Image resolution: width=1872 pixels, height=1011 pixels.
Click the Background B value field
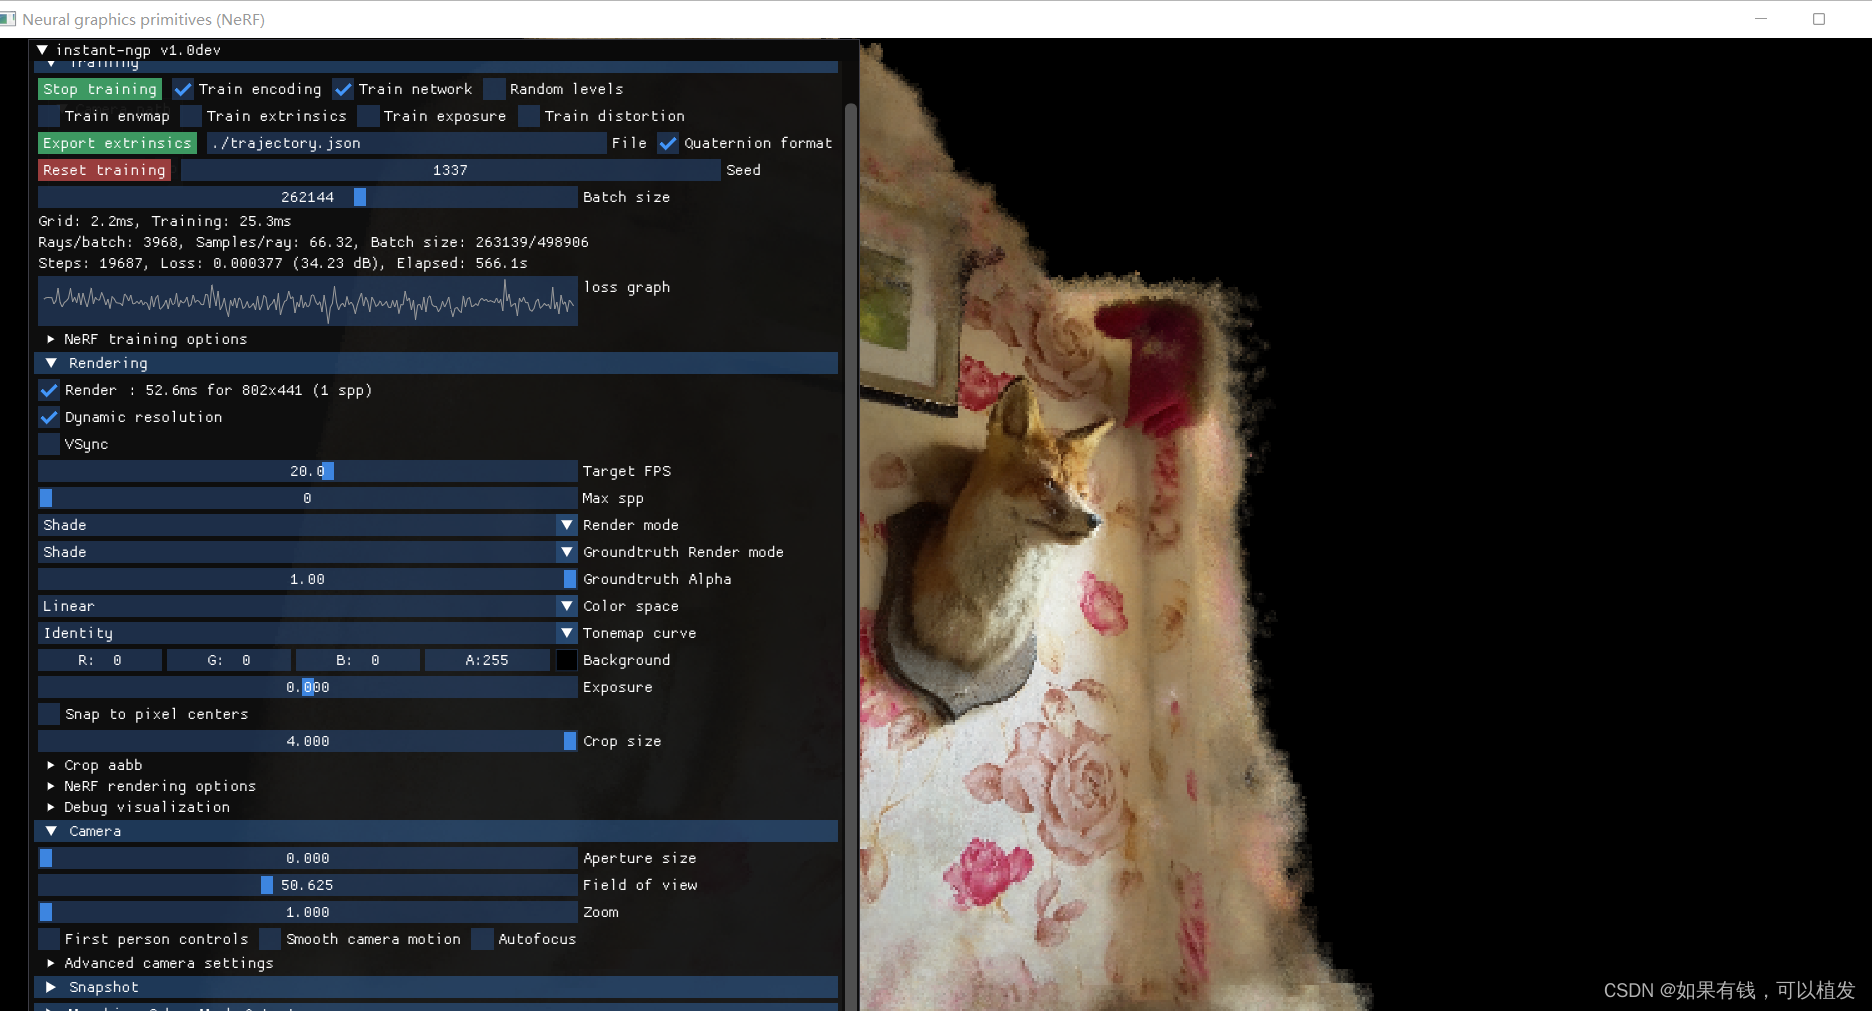(x=358, y=660)
